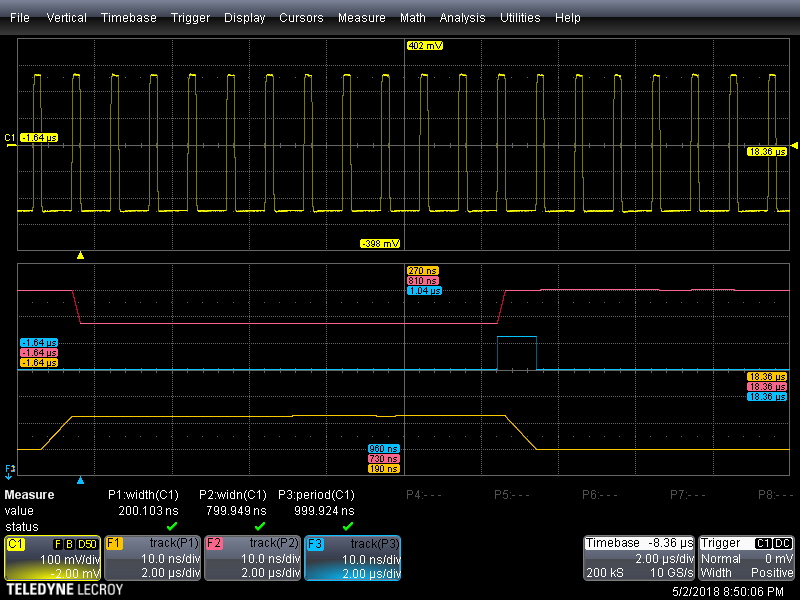This screenshot has width=800, height=600.
Task: Expand the Math menu
Action: [412, 18]
